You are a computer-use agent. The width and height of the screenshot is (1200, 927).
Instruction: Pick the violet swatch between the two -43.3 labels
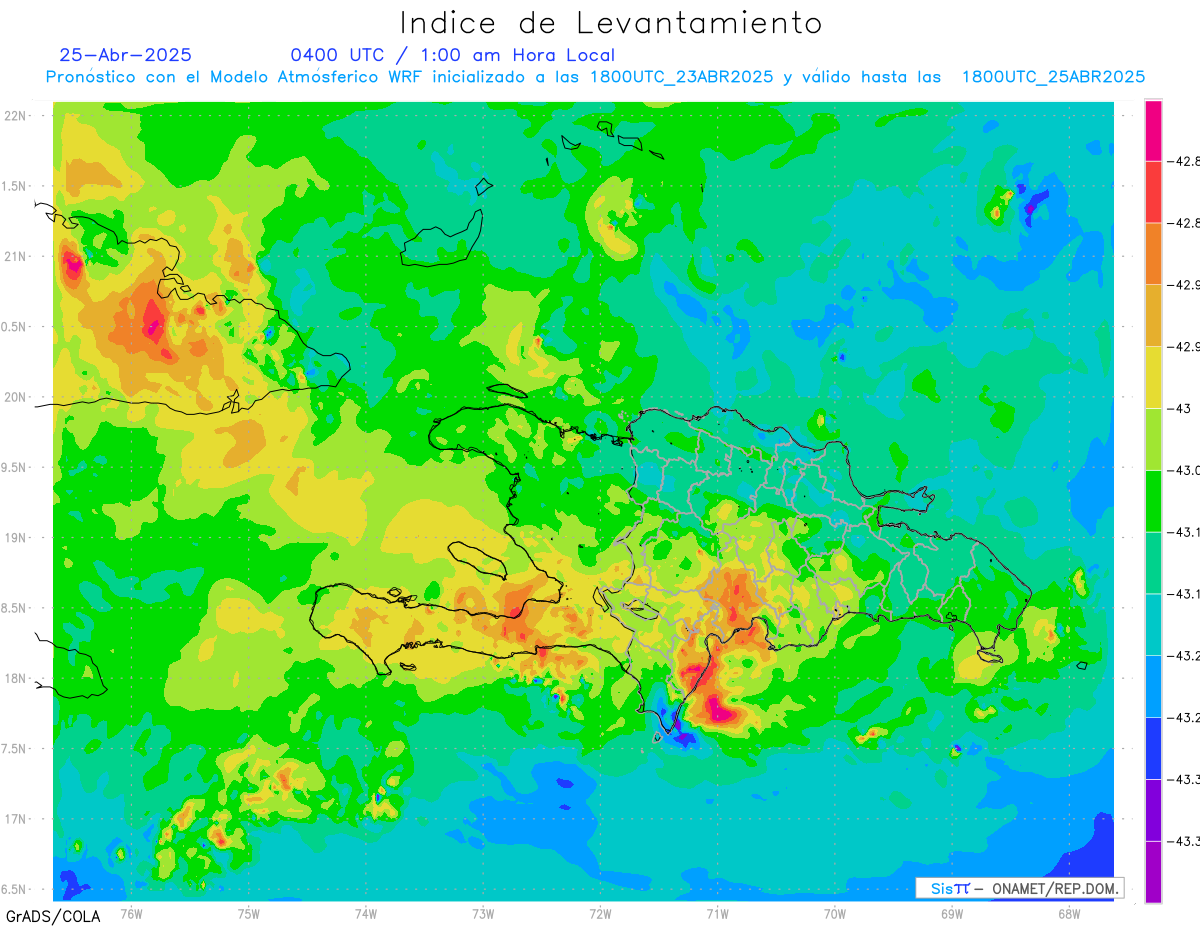coord(1153,810)
